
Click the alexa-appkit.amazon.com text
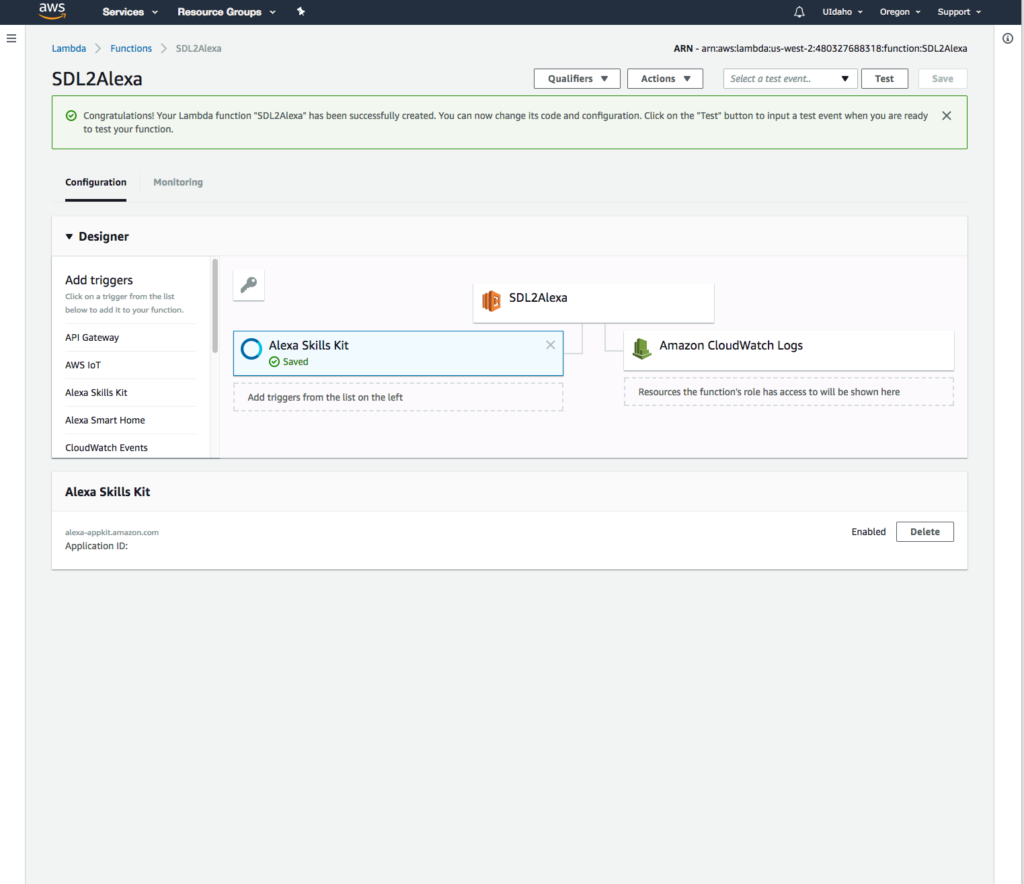click(x=112, y=532)
